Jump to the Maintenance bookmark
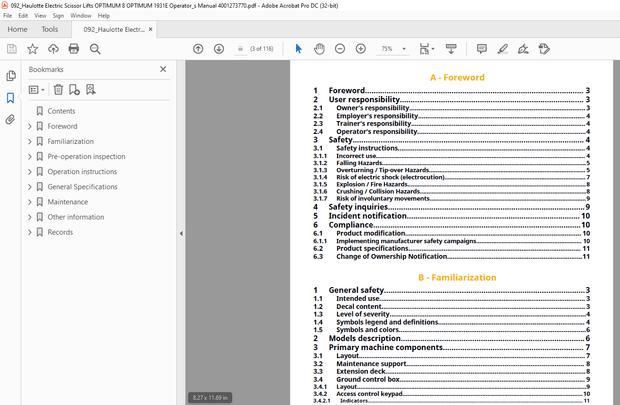 (x=68, y=202)
